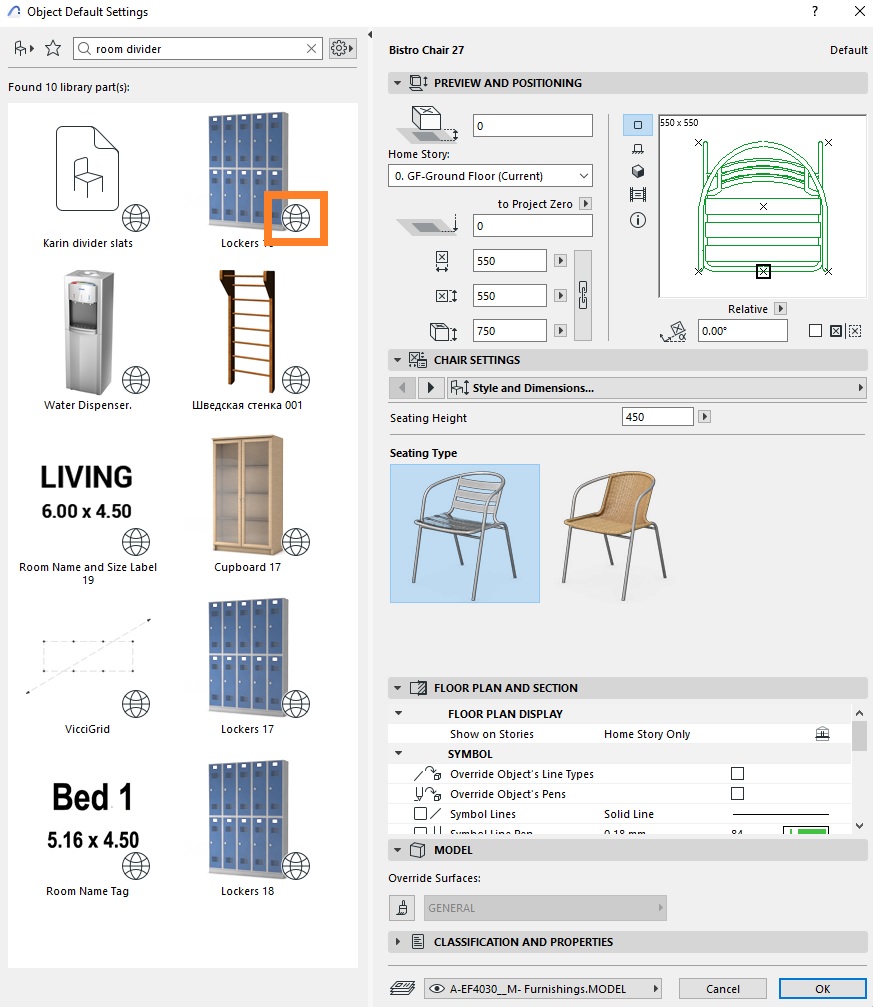Open A-EF4030 Furnishings layer dropdown
The image size is (873, 1007).
(x=543, y=989)
